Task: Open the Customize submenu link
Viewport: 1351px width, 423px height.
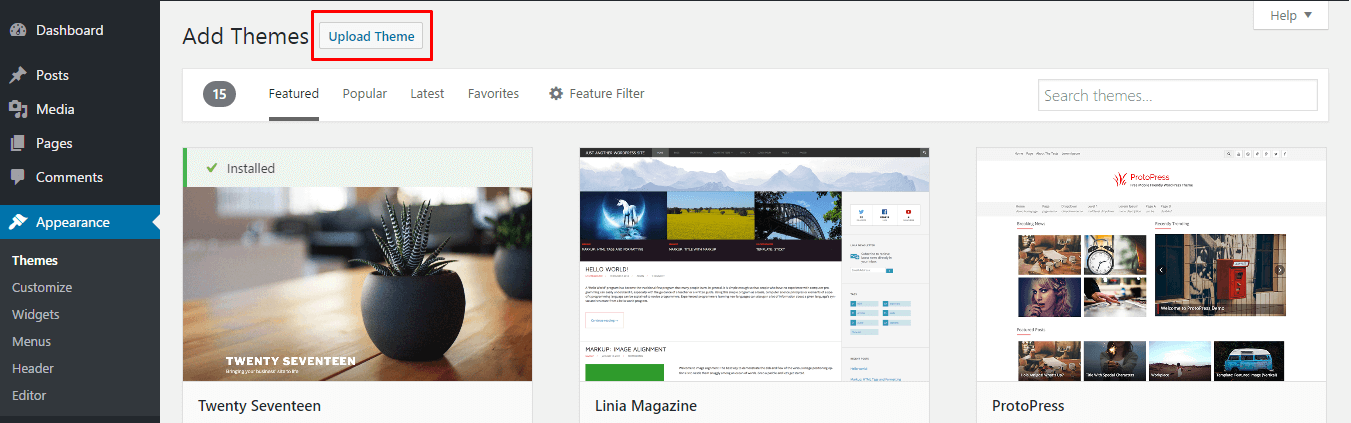Action: pos(42,287)
